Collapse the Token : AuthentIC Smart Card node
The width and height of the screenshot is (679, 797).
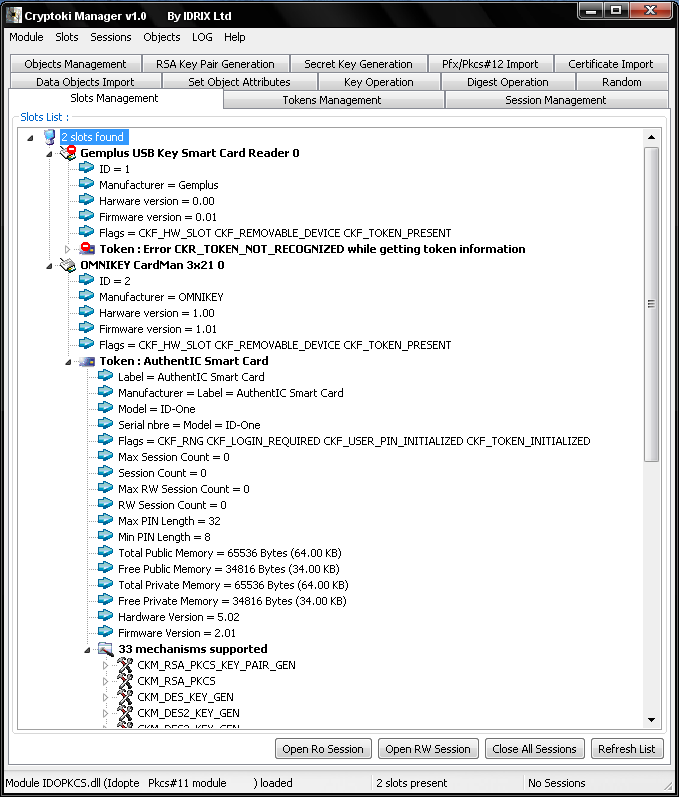pyautogui.click(x=68, y=362)
